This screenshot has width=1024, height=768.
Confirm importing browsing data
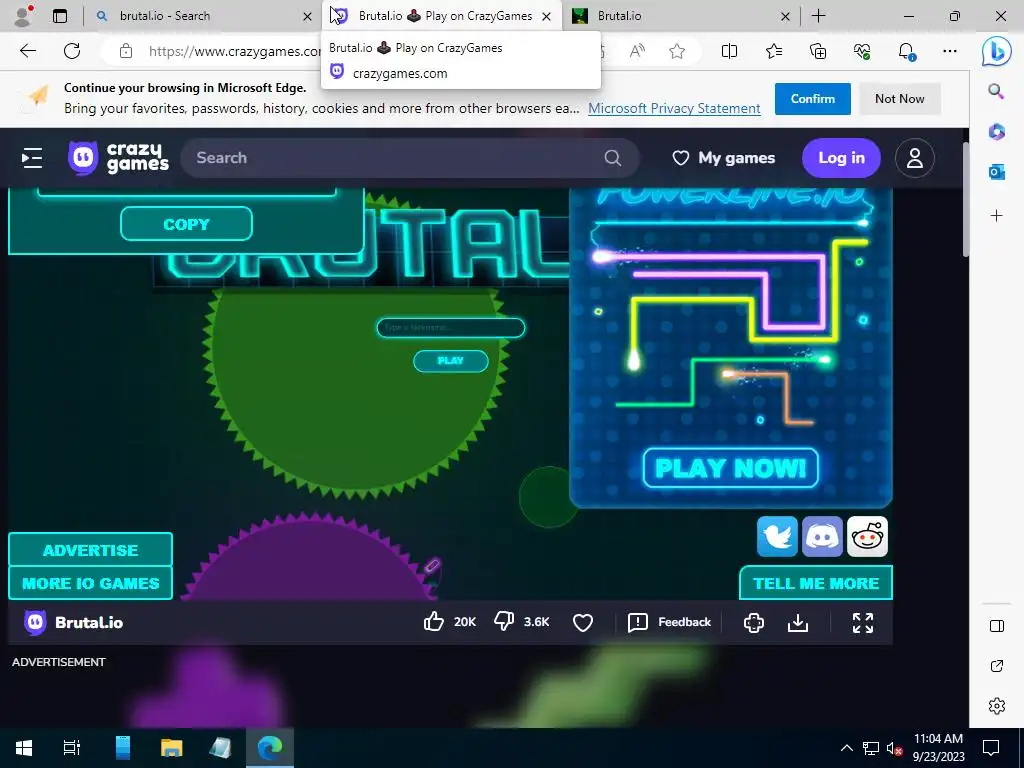(812, 99)
